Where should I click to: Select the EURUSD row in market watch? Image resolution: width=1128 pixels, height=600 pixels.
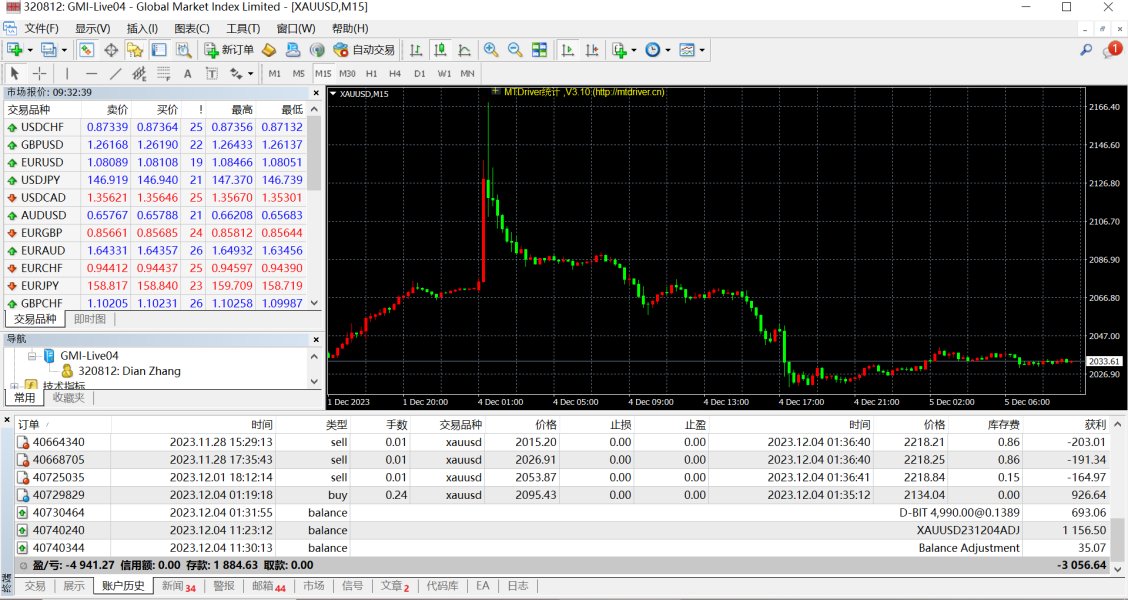tap(42, 162)
